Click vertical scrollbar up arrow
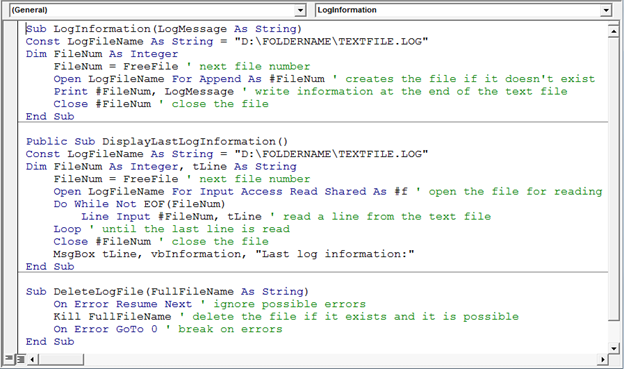Image resolution: width=624 pixels, height=369 pixels. [x=613, y=31]
